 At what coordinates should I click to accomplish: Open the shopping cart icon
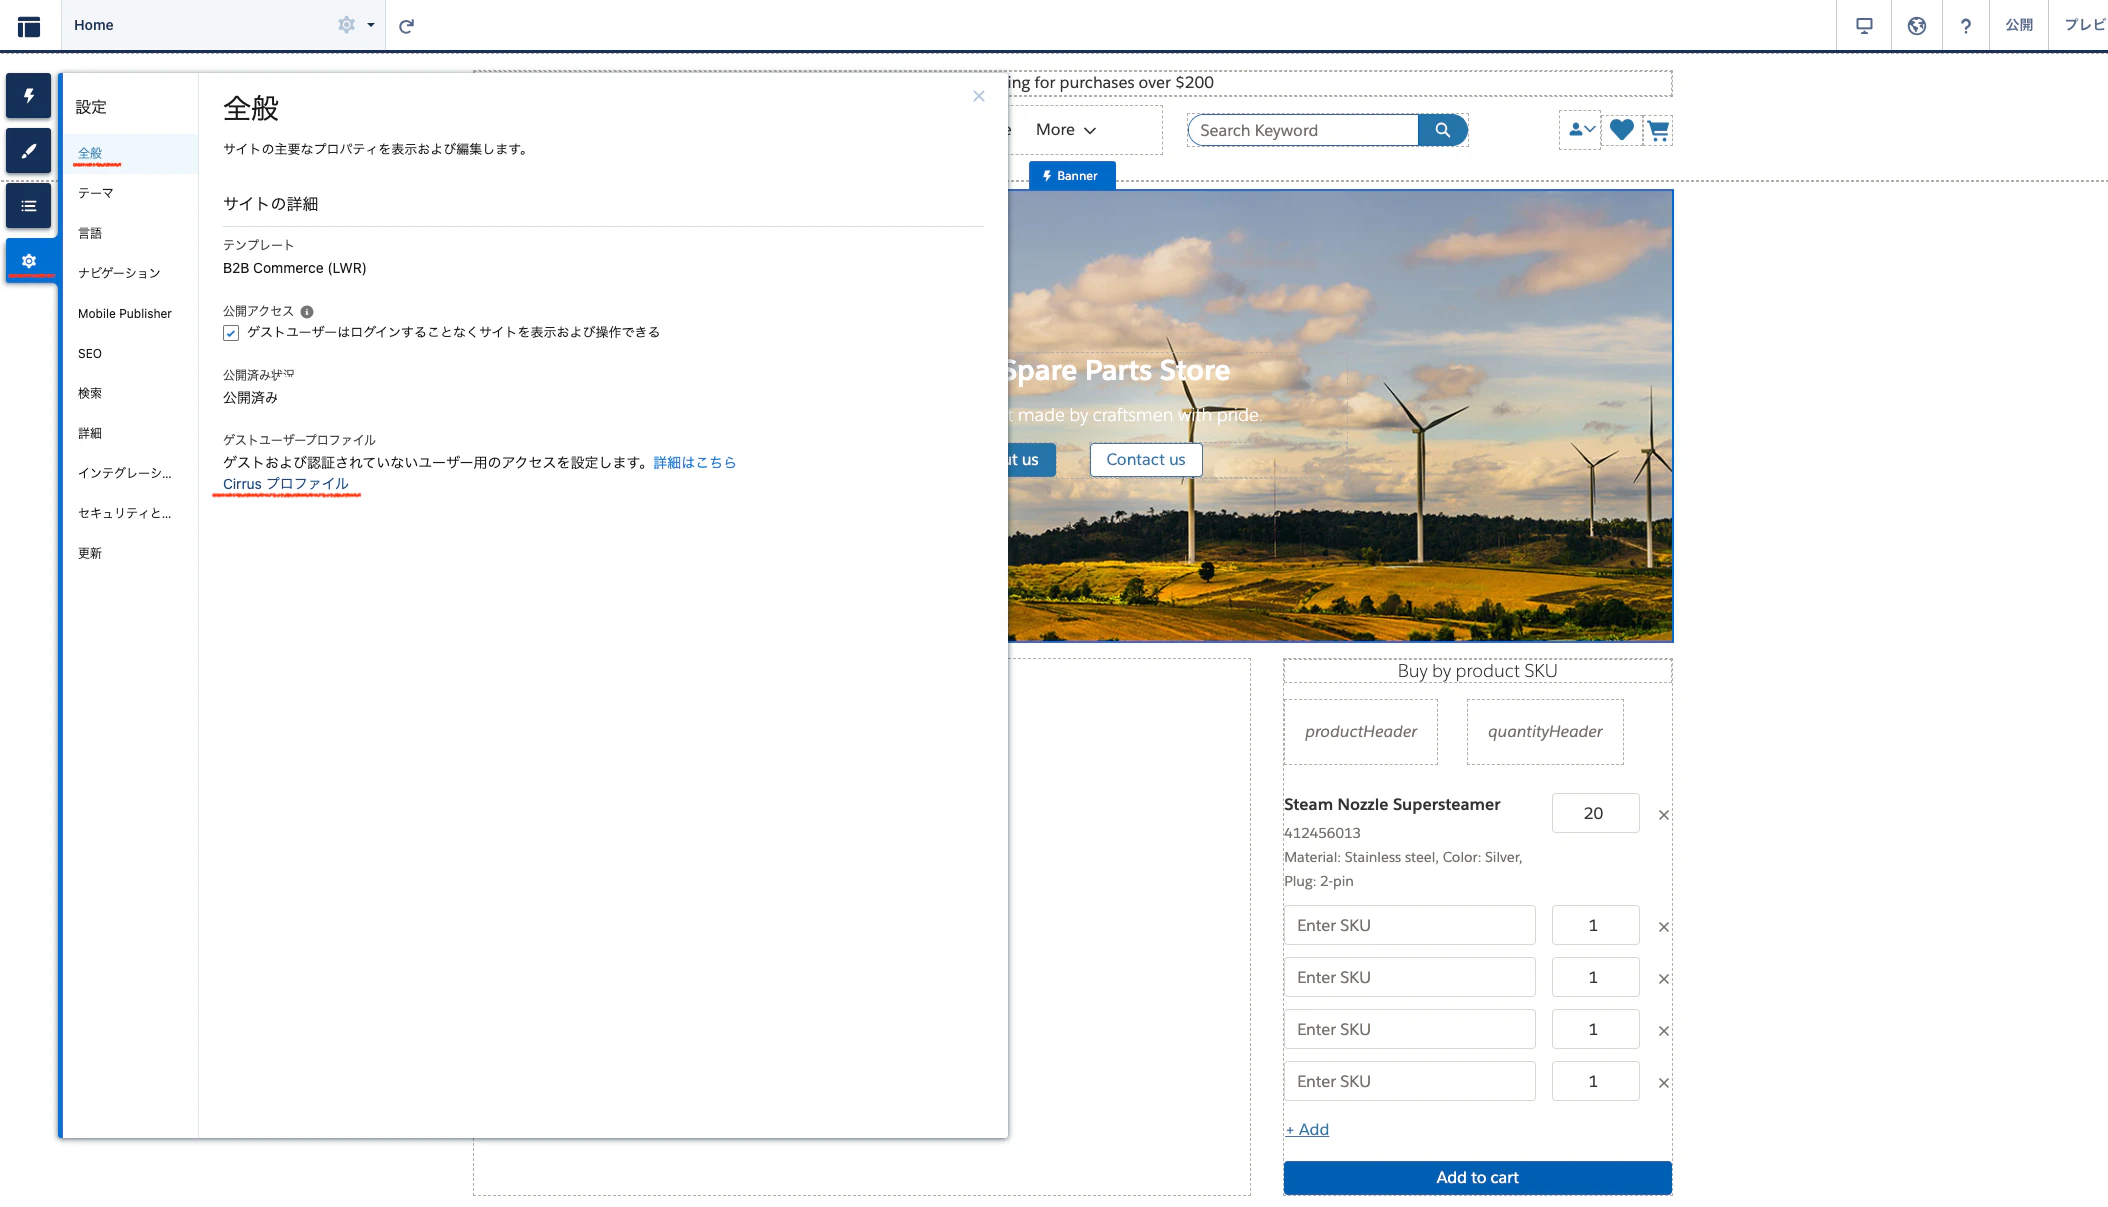(1658, 131)
